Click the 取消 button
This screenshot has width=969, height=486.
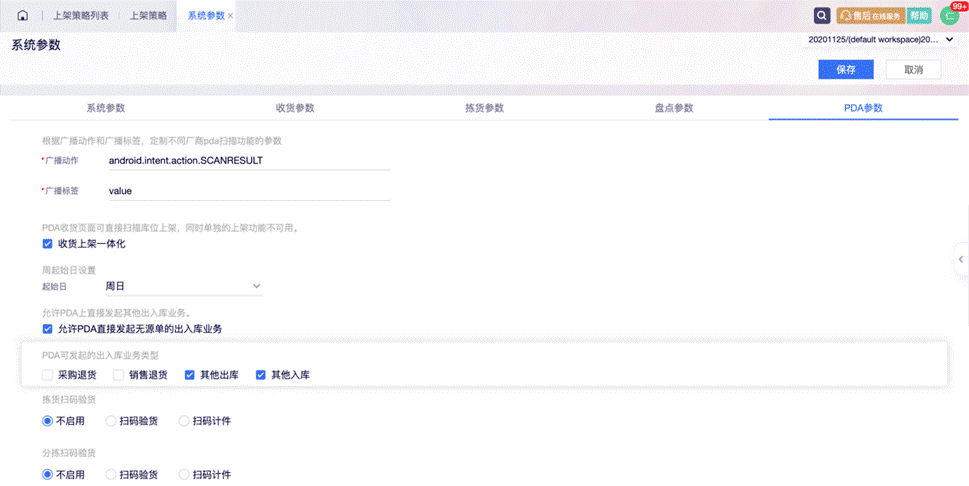(x=913, y=69)
